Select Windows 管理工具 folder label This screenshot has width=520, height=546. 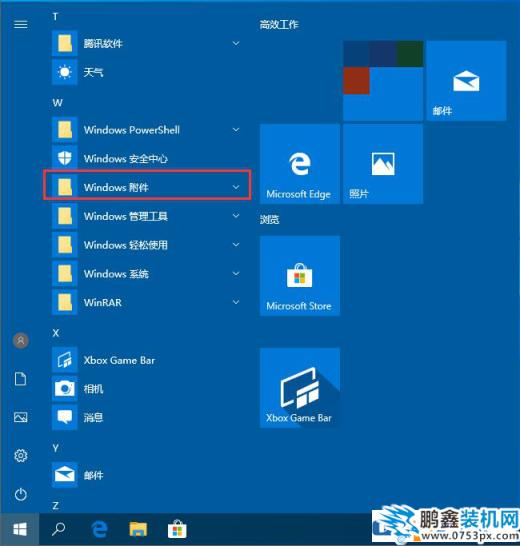point(125,216)
